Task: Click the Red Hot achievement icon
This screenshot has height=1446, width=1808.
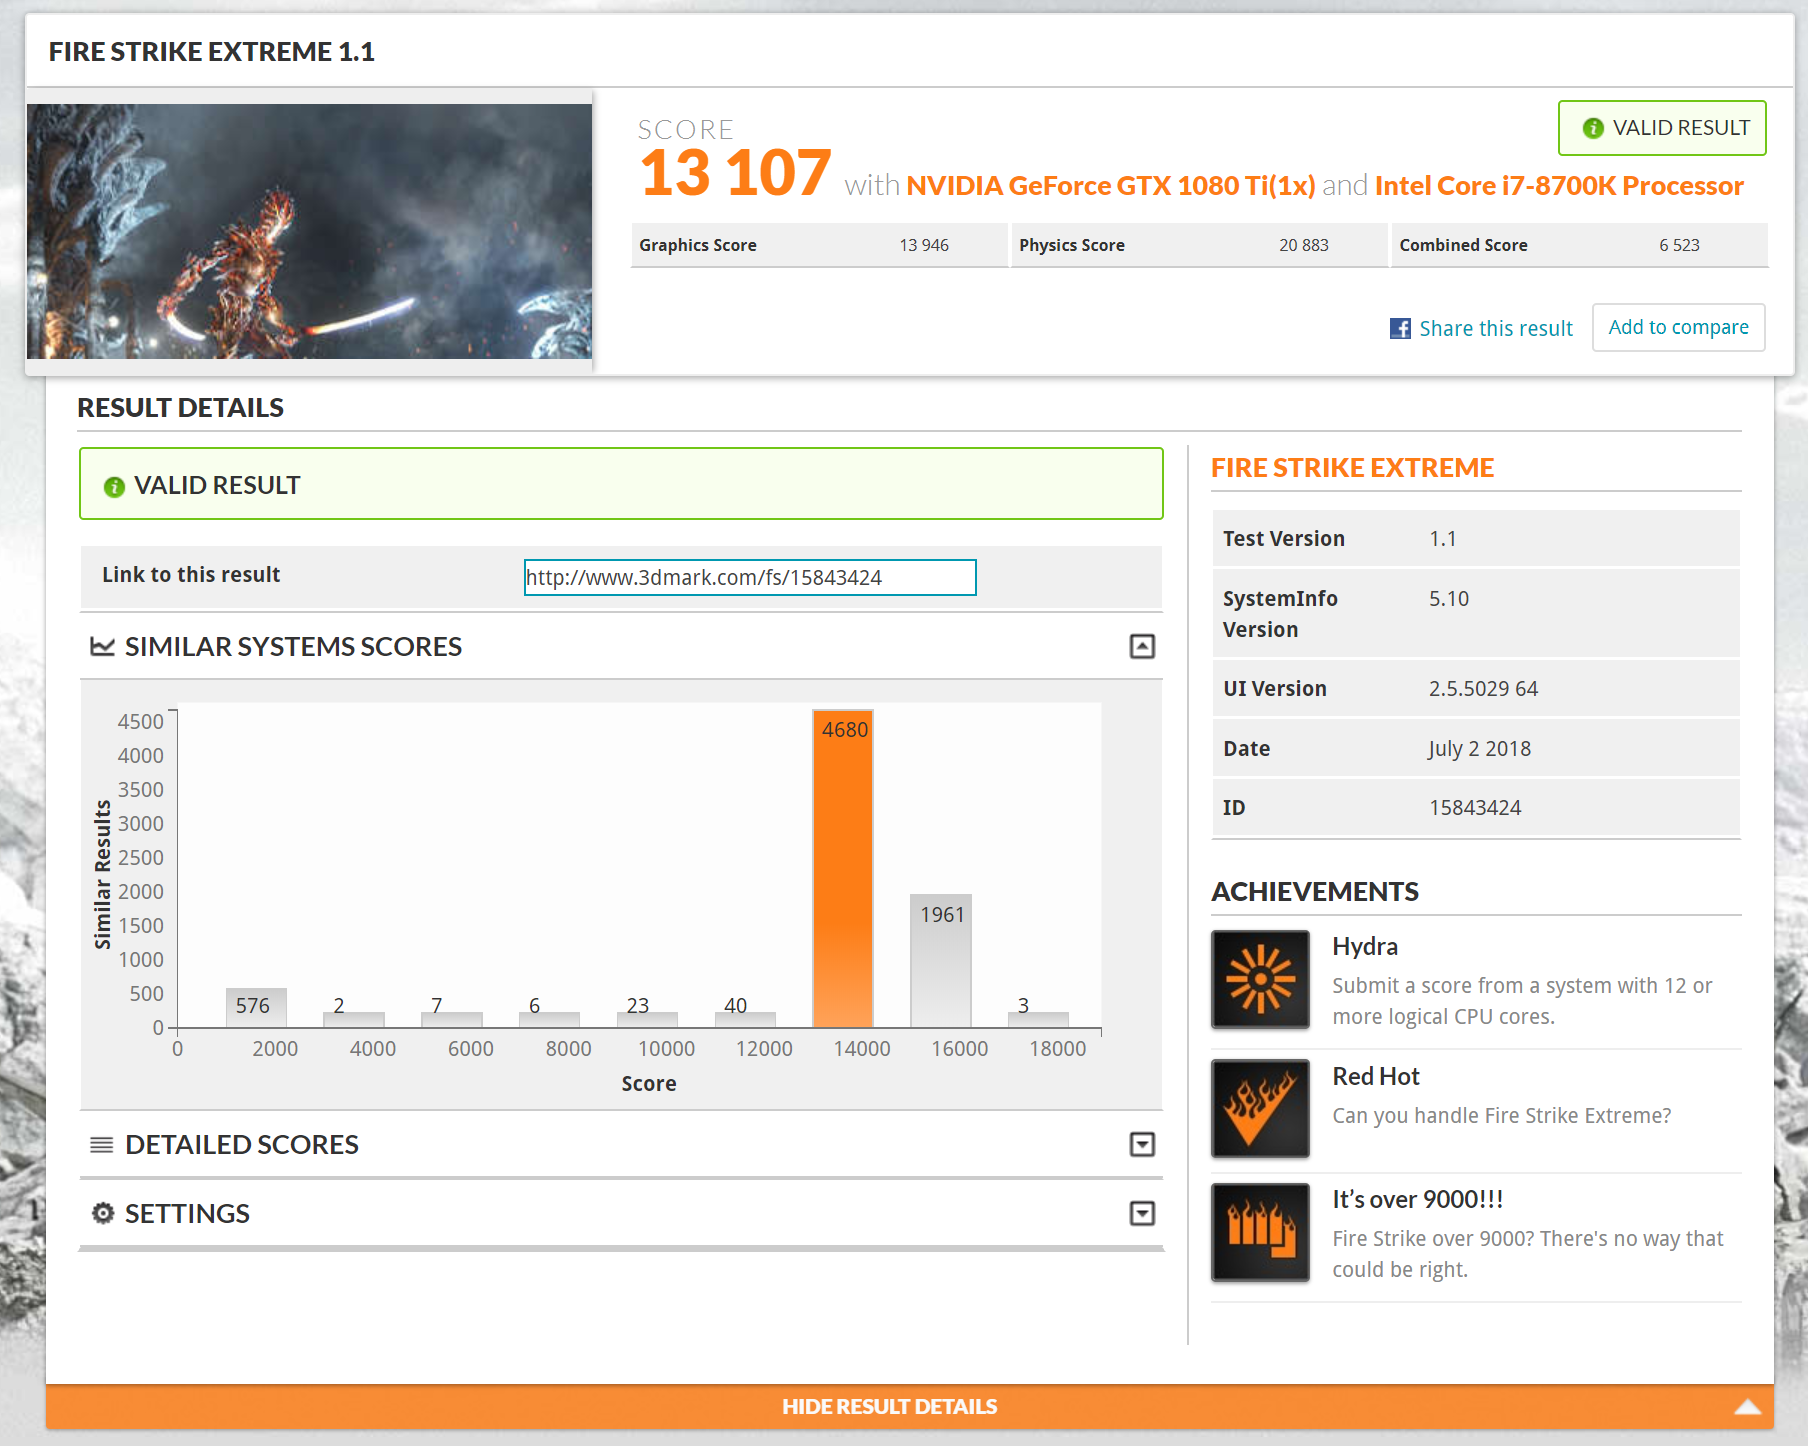Action: (x=1260, y=1108)
